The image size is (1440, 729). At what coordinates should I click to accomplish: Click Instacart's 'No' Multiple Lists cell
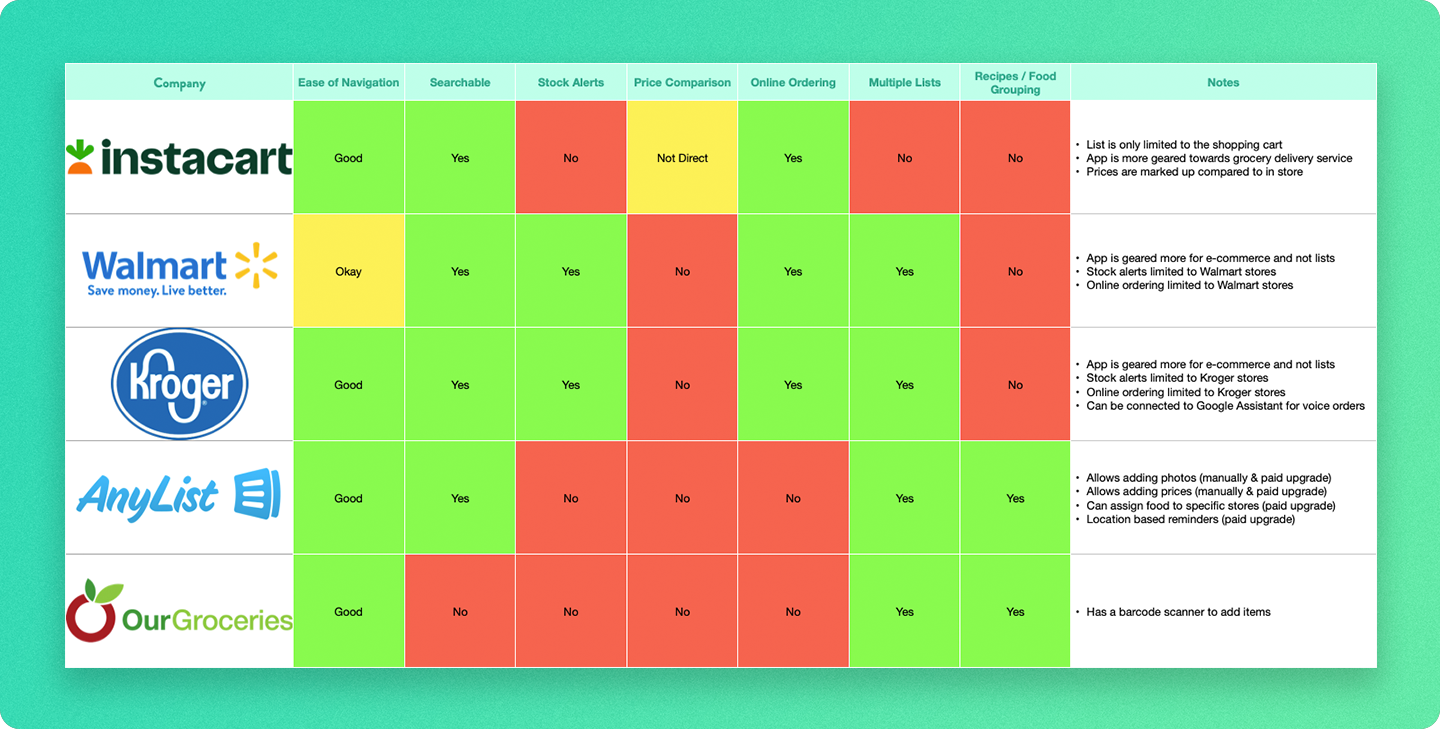tap(905, 158)
